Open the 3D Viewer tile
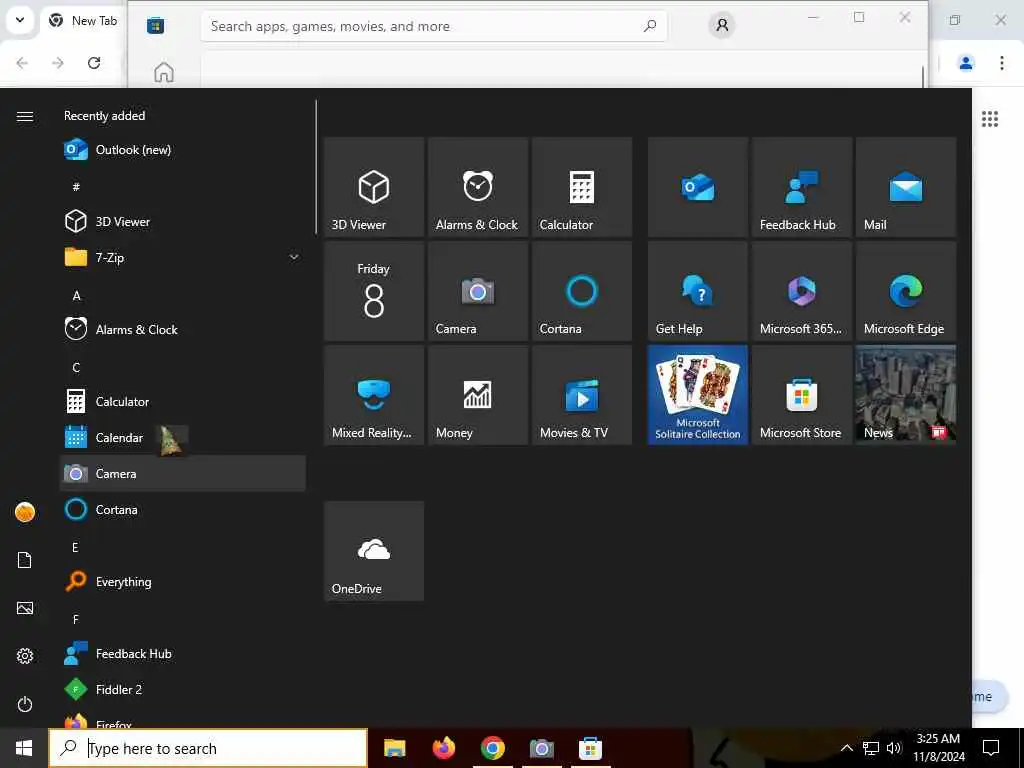 374,187
